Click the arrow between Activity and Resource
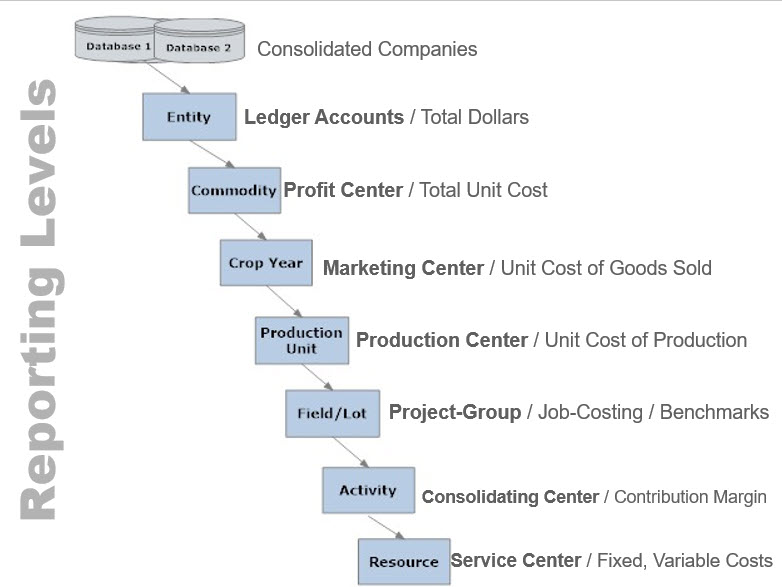 pos(387,526)
